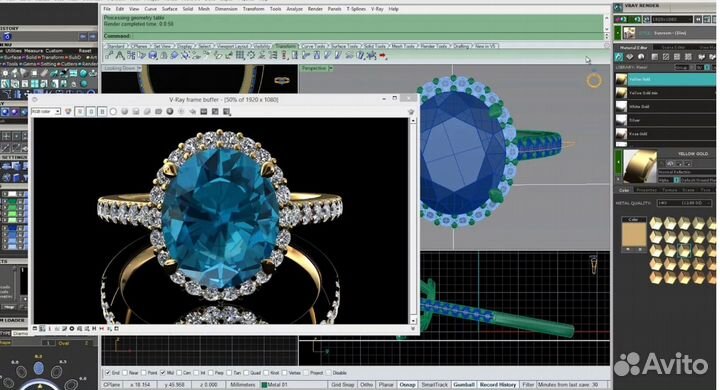Open the Scene Editor tab
720x390 pixels.
coord(673,47)
